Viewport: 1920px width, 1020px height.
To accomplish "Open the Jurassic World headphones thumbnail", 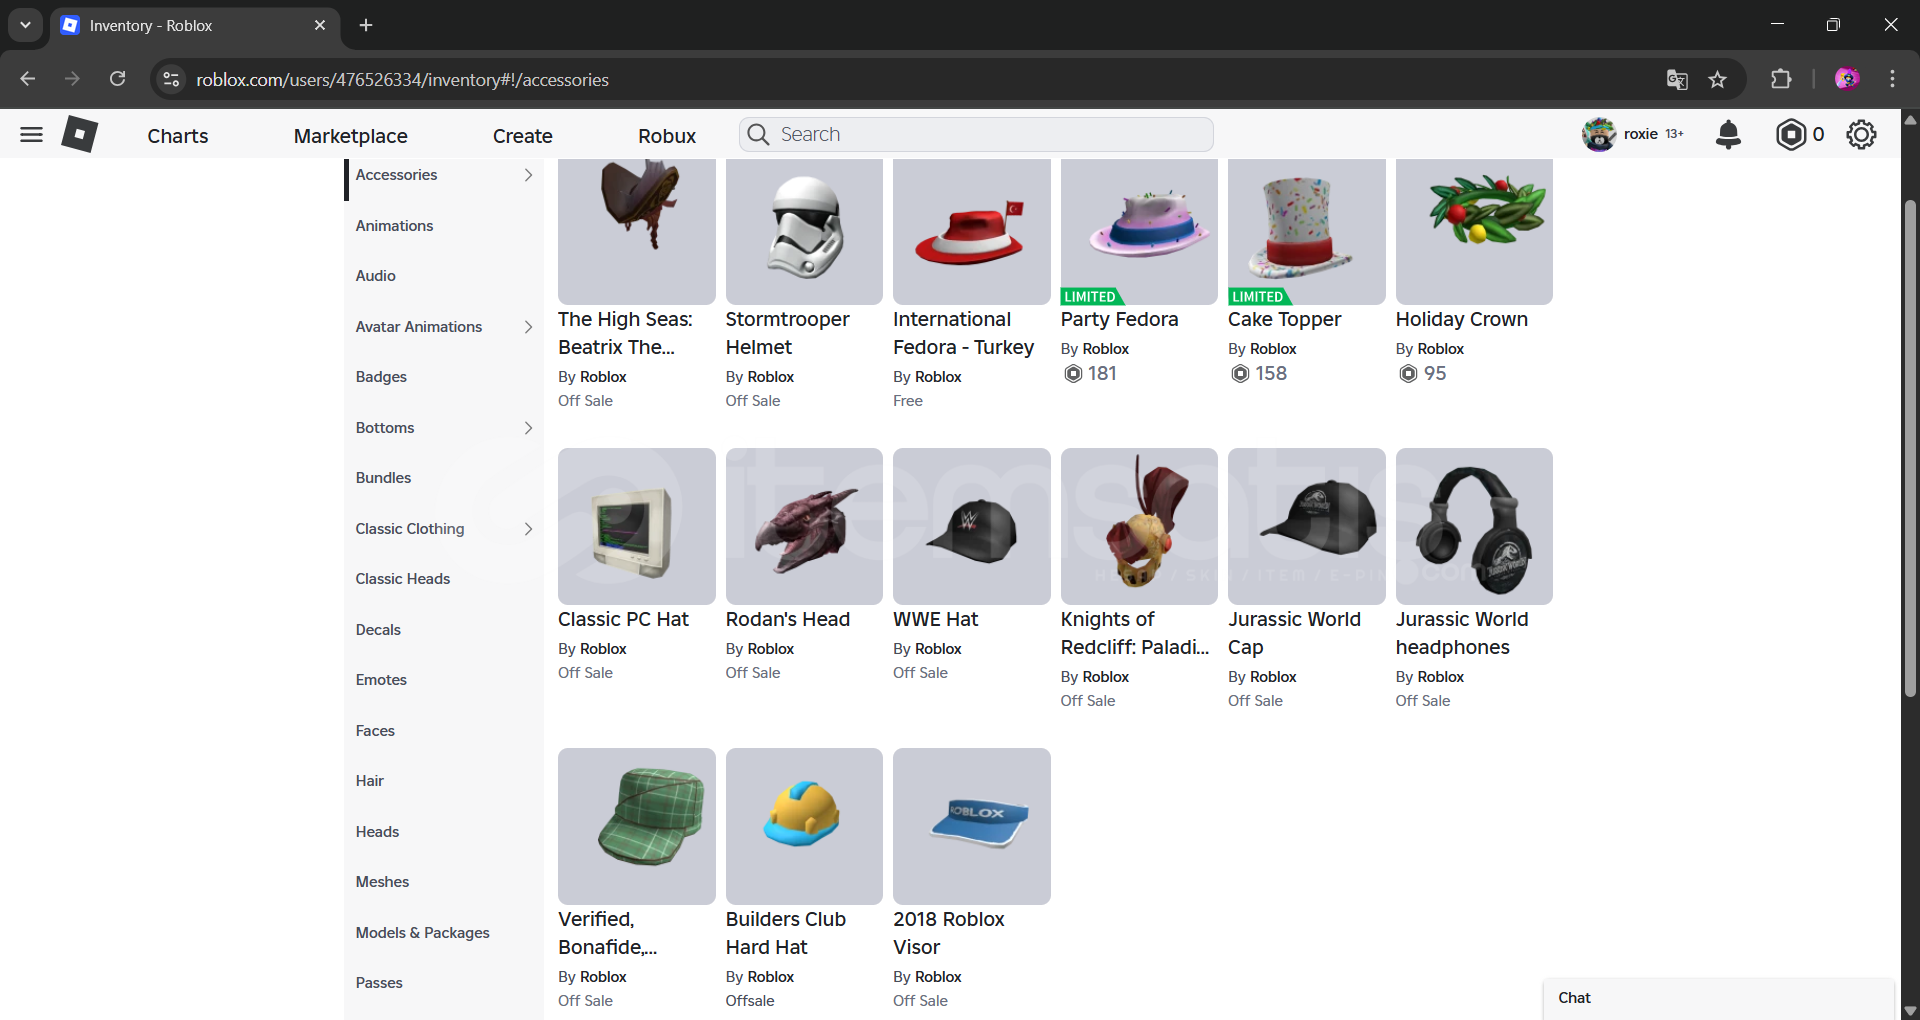I will pos(1474,526).
